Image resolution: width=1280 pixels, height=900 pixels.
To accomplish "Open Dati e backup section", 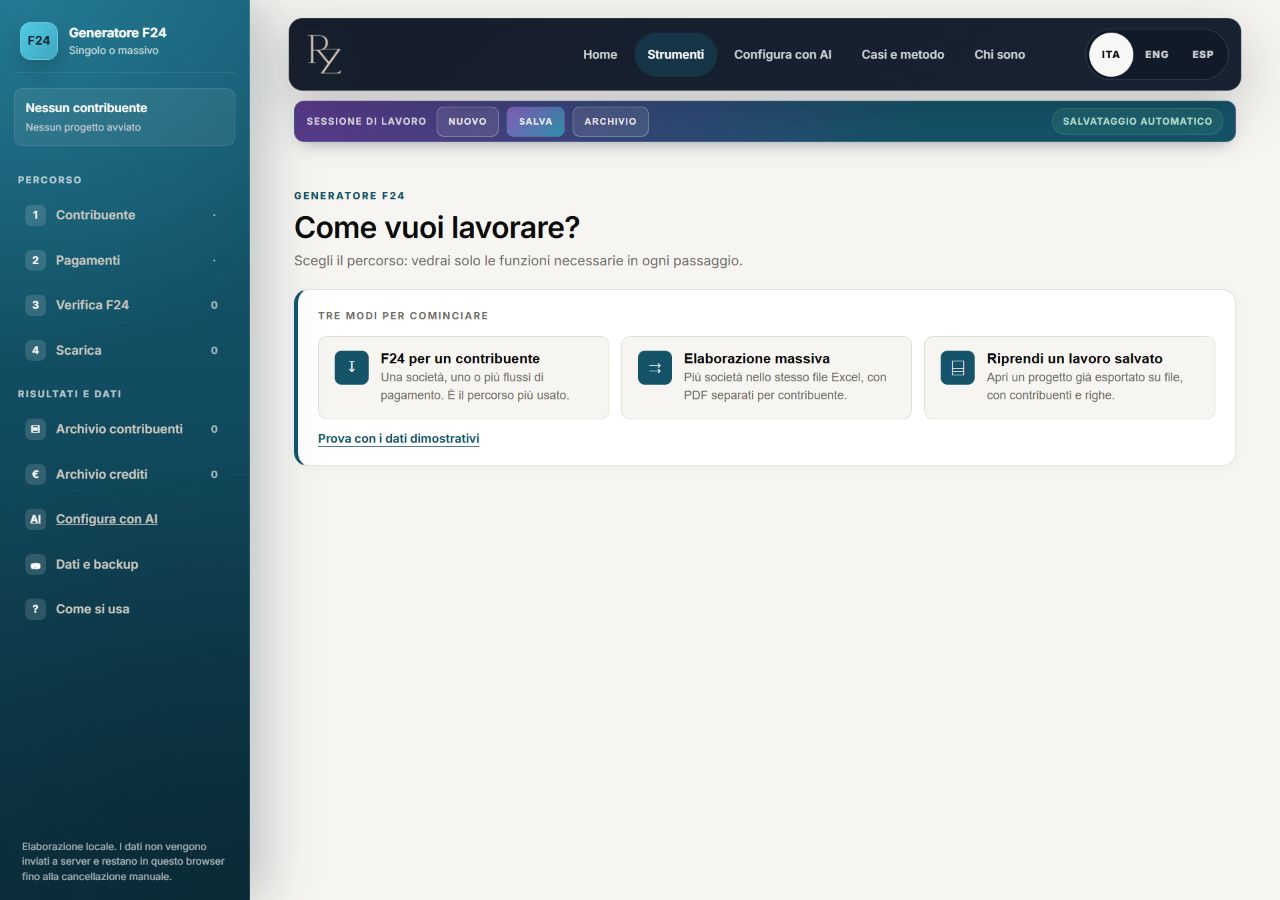I will [125, 564].
